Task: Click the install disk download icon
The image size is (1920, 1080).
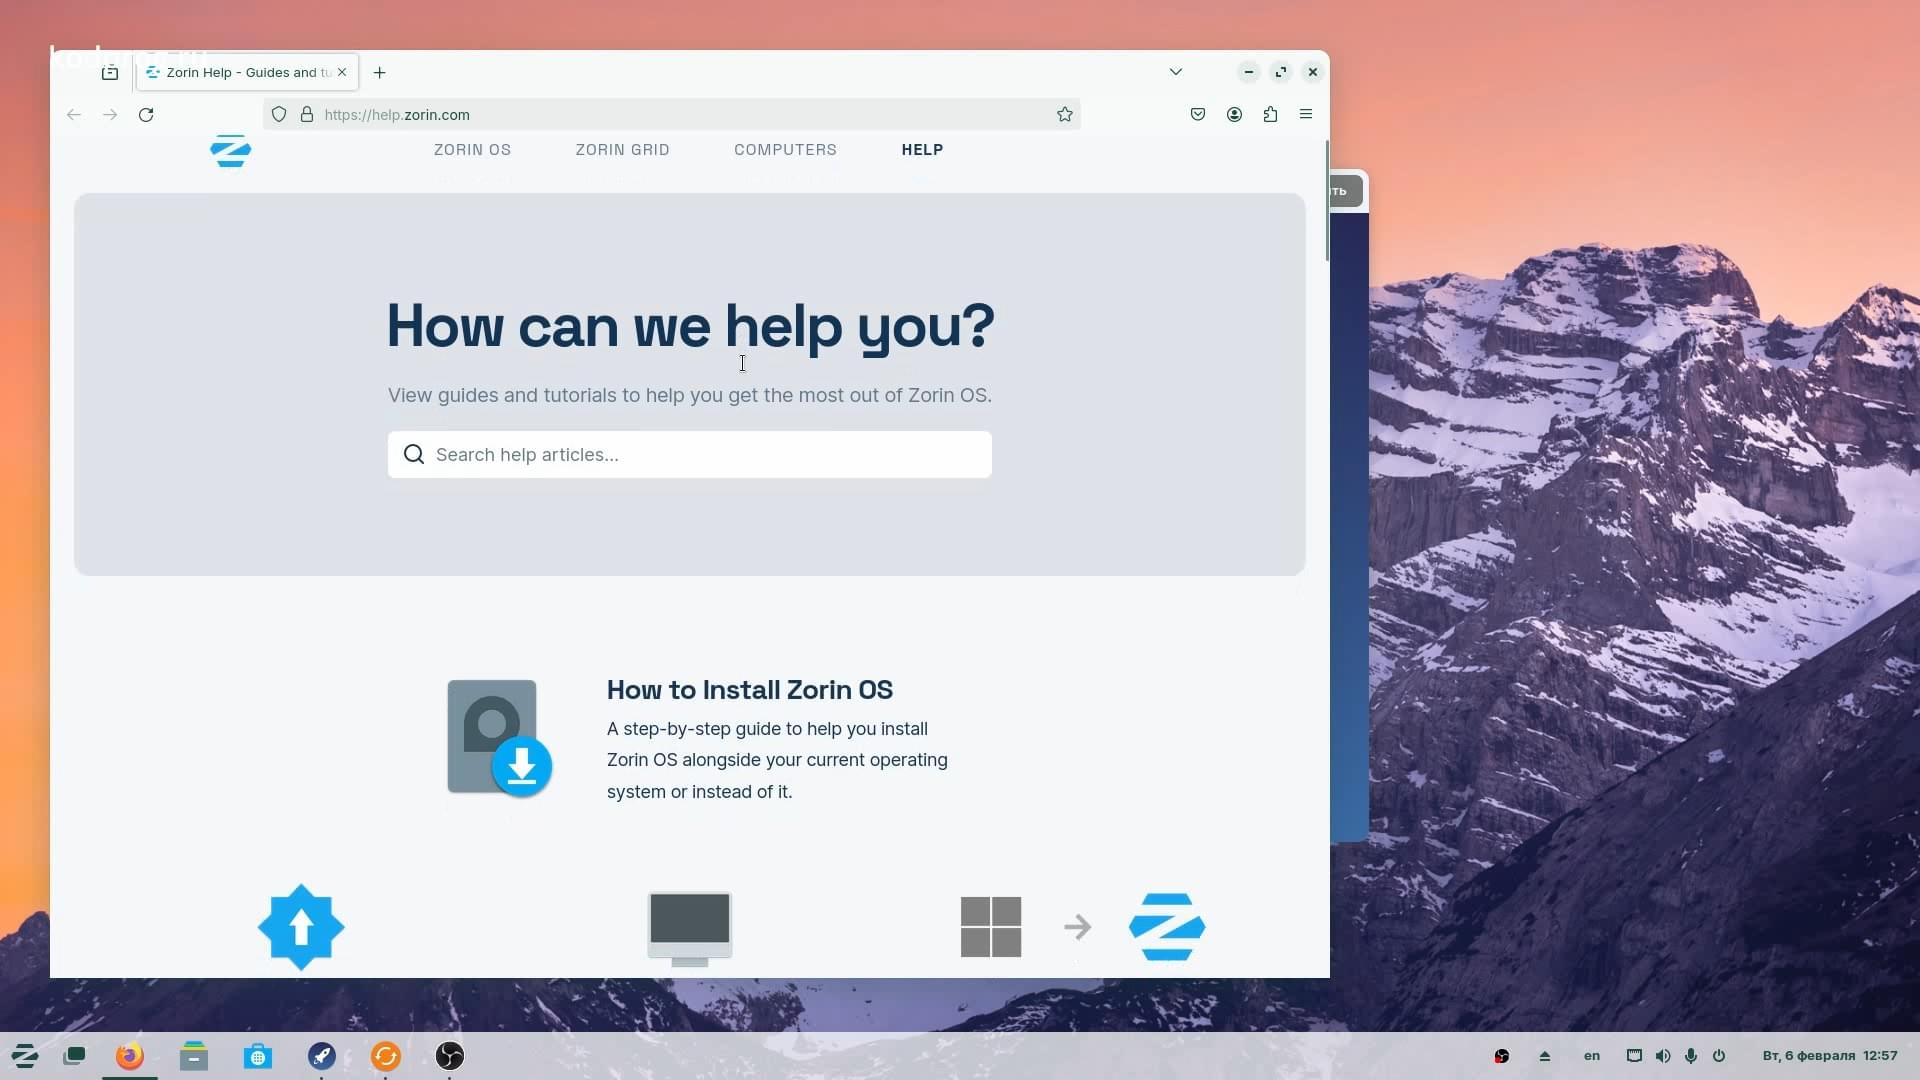Action: point(499,738)
